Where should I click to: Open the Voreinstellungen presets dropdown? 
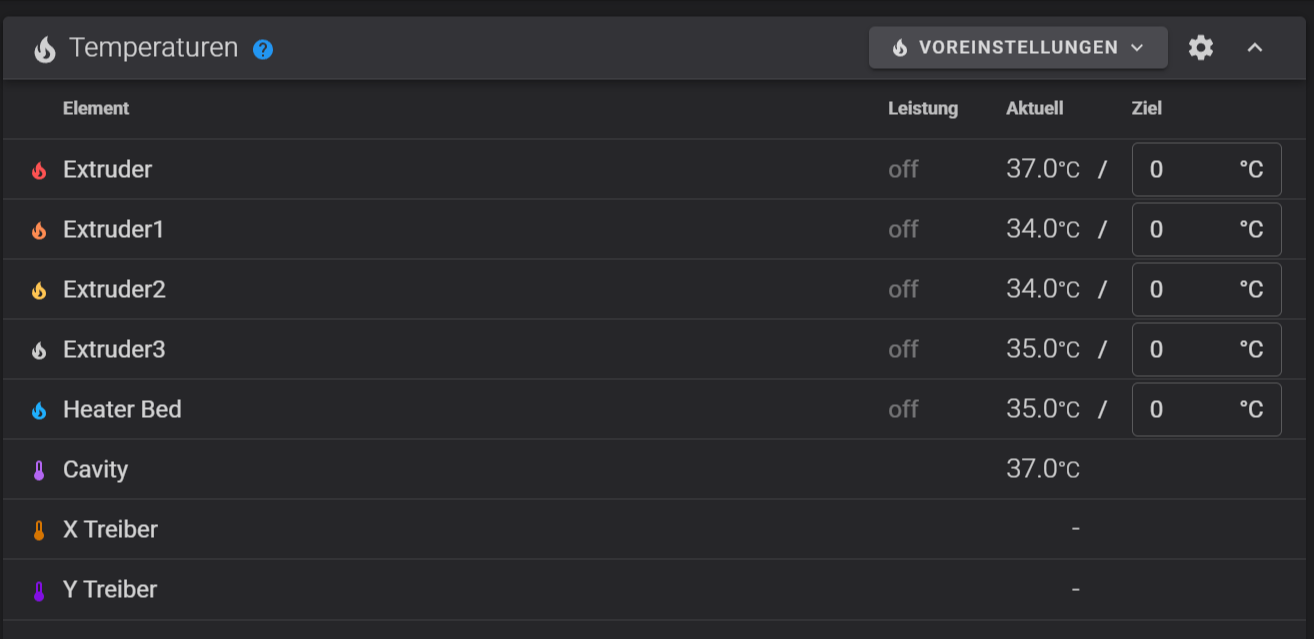1017,47
